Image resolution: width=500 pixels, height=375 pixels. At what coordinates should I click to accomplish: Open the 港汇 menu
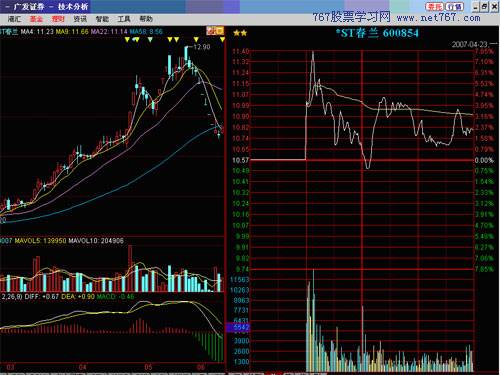pos(15,19)
